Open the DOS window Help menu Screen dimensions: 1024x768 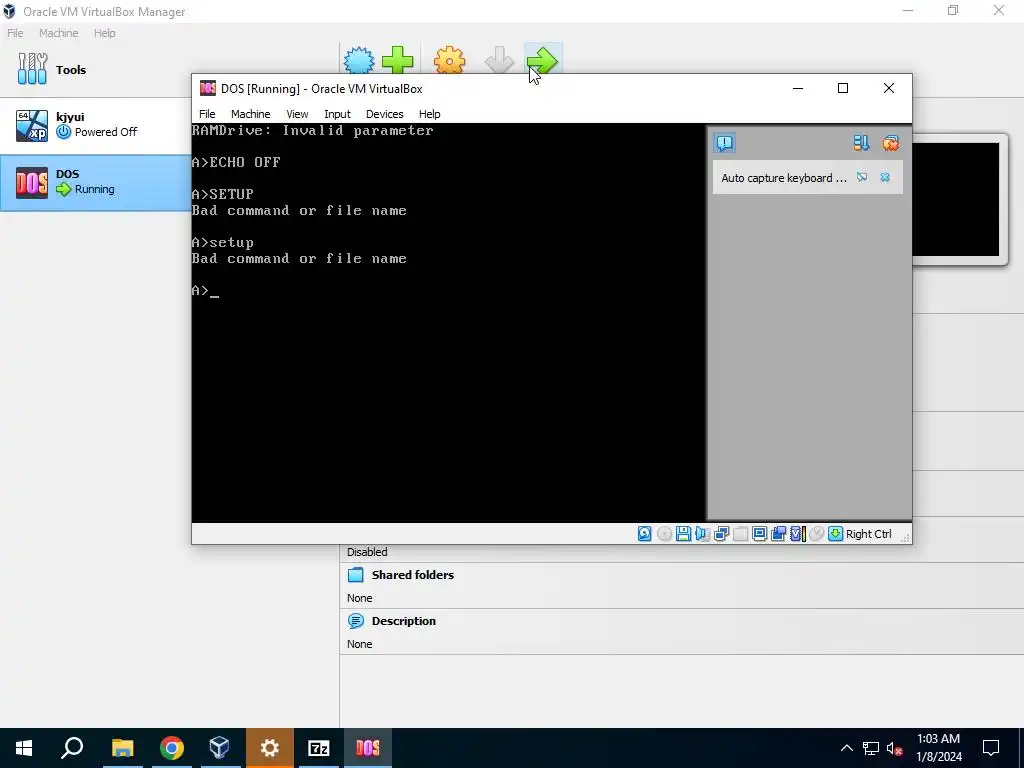[x=430, y=114]
